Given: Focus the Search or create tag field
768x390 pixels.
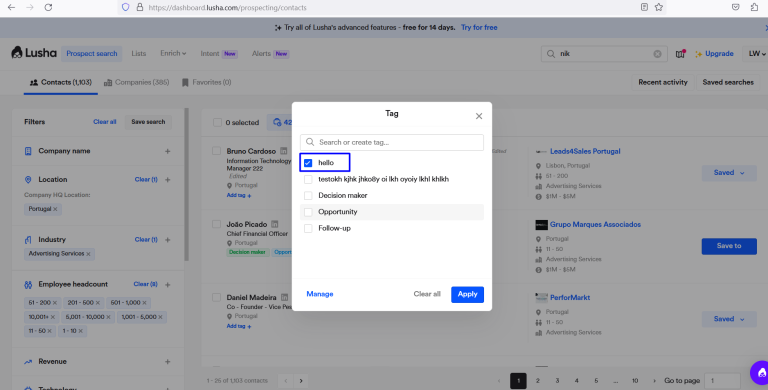Looking at the screenshot, I should pos(392,142).
